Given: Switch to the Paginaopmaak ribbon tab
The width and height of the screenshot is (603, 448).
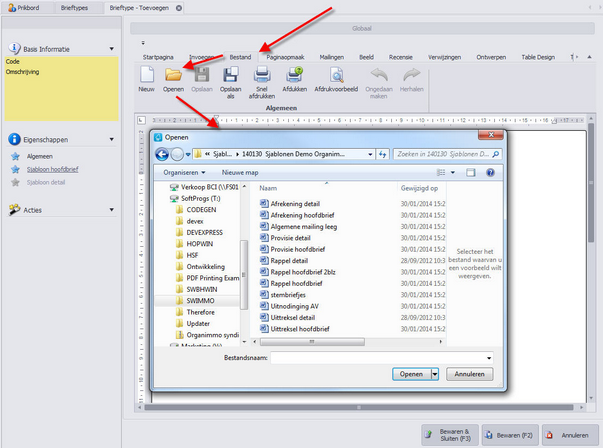Looking at the screenshot, I should click(x=285, y=57).
